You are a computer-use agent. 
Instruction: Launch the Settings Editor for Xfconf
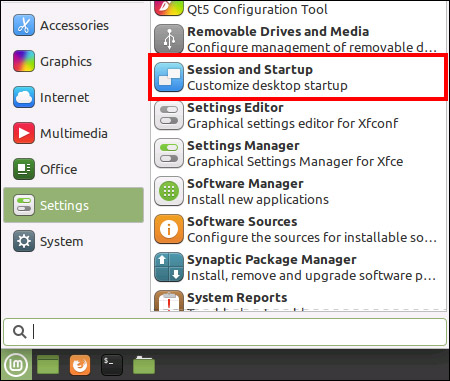298,115
